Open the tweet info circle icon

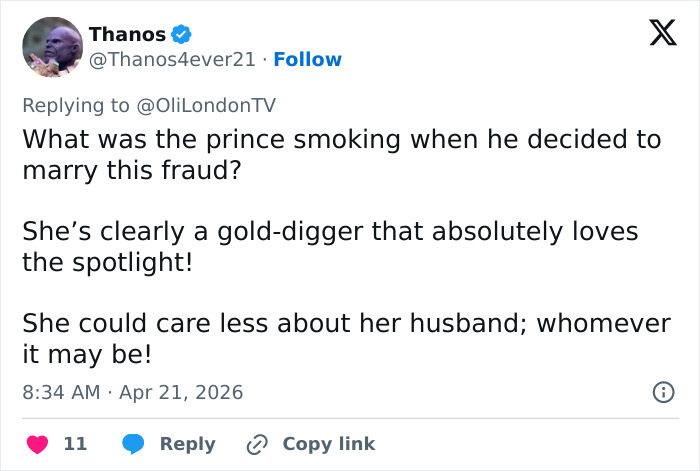tap(662, 393)
